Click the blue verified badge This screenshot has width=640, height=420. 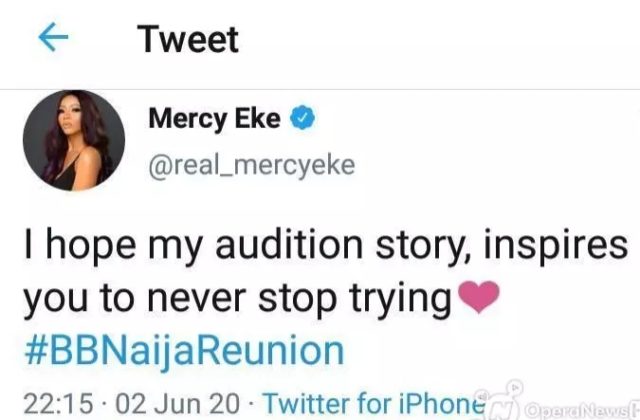[303, 121]
